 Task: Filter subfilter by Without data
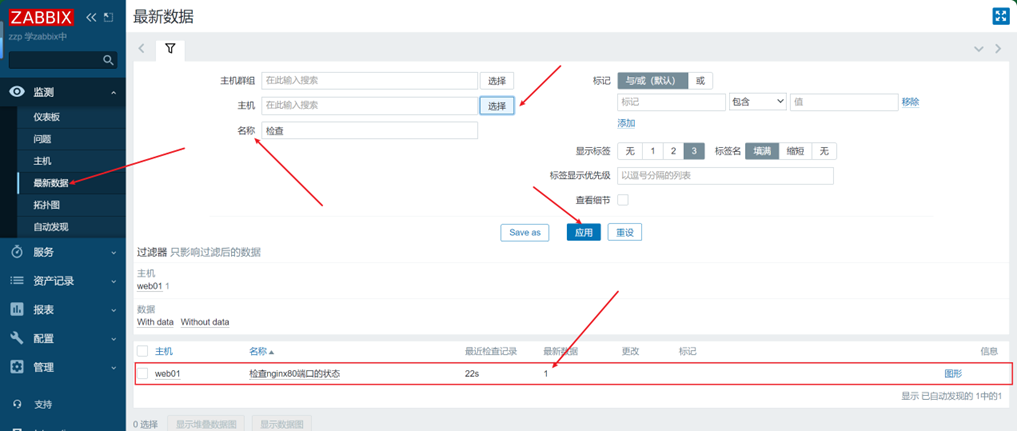(x=205, y=321)
